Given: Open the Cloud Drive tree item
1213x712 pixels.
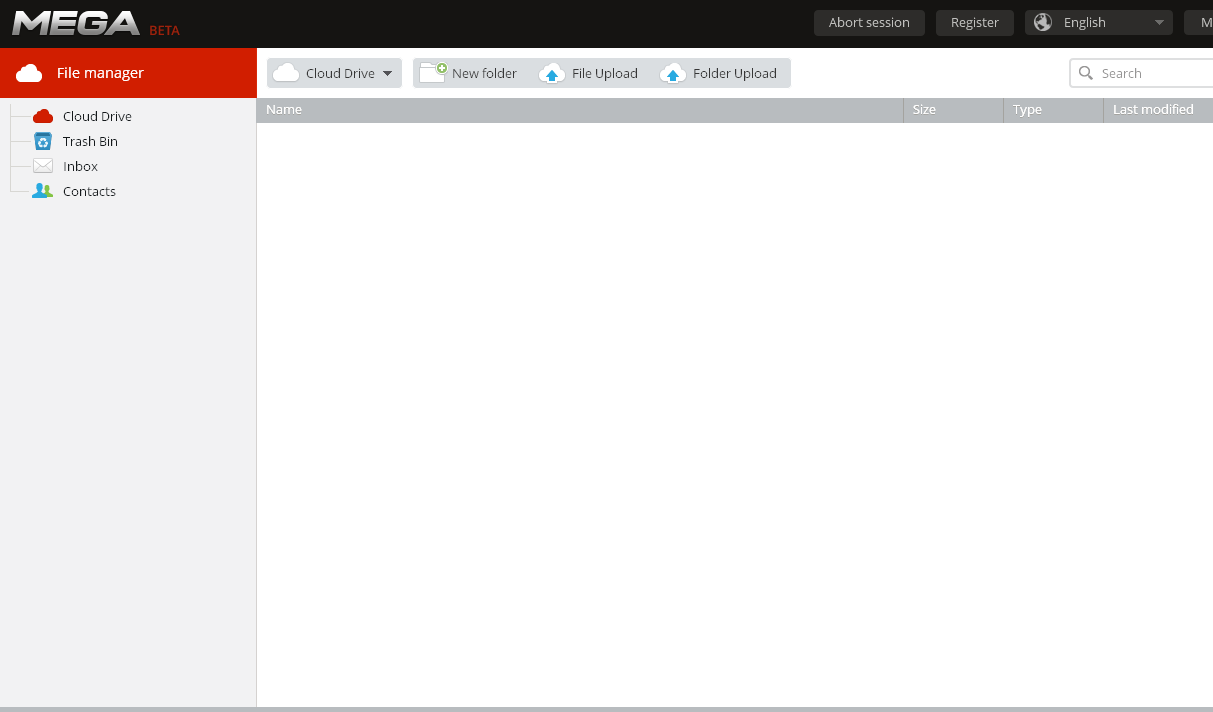Looking at the screenshot, I should point(97,116).
